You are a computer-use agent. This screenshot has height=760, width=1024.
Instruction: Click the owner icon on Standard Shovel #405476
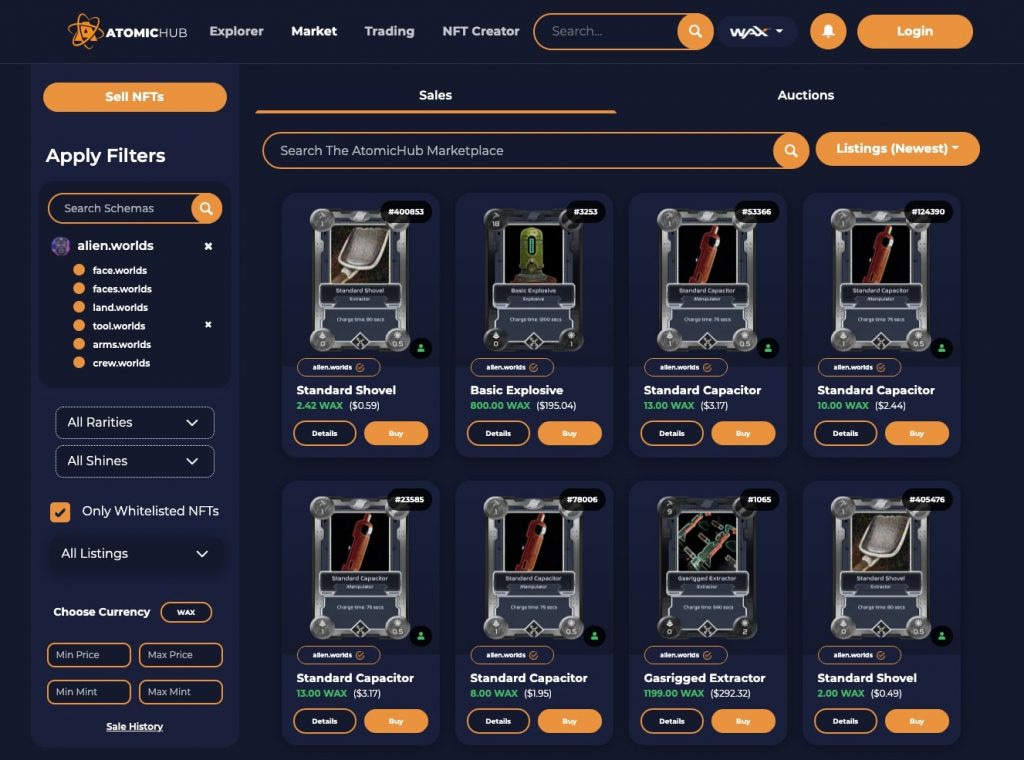click(x=942, y=635)
